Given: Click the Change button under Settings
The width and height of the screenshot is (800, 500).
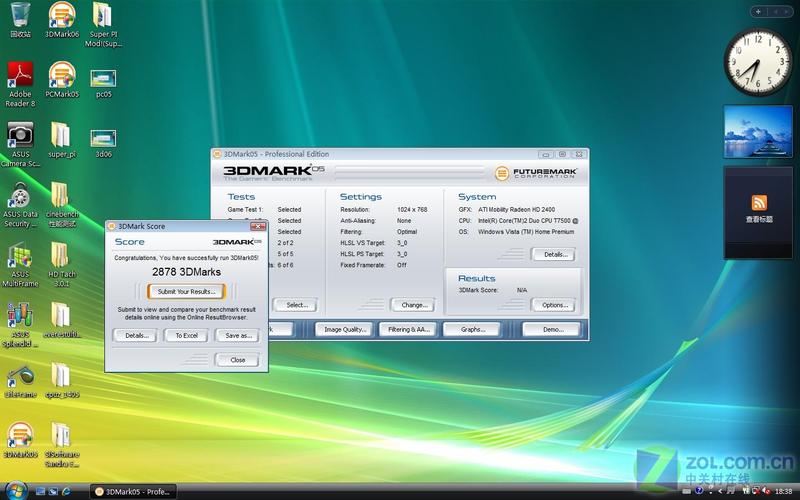Looking at the screenshot, I should (x=413, y=305).
